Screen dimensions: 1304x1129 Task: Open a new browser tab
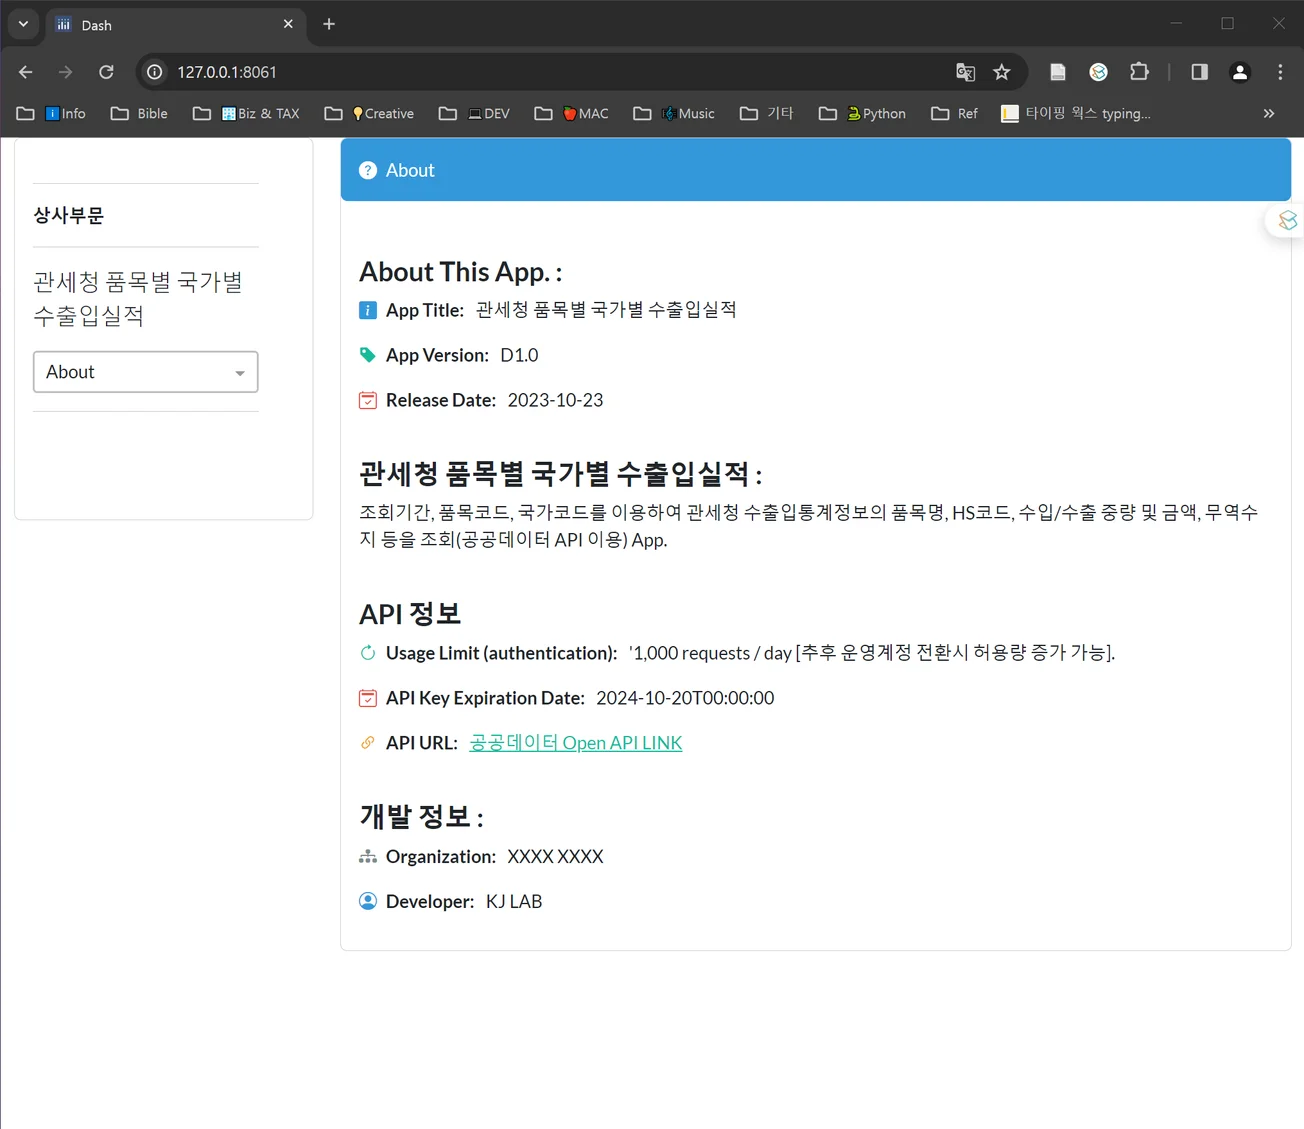(x=329, y=24)
